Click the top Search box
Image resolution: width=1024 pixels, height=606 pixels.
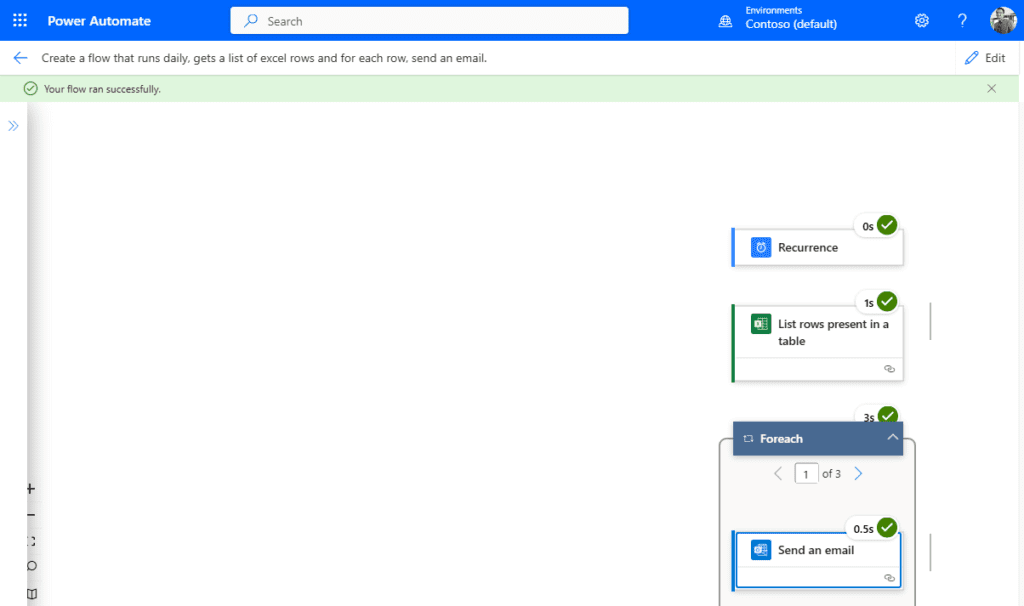pyautogui.click(x=429, y=21)
